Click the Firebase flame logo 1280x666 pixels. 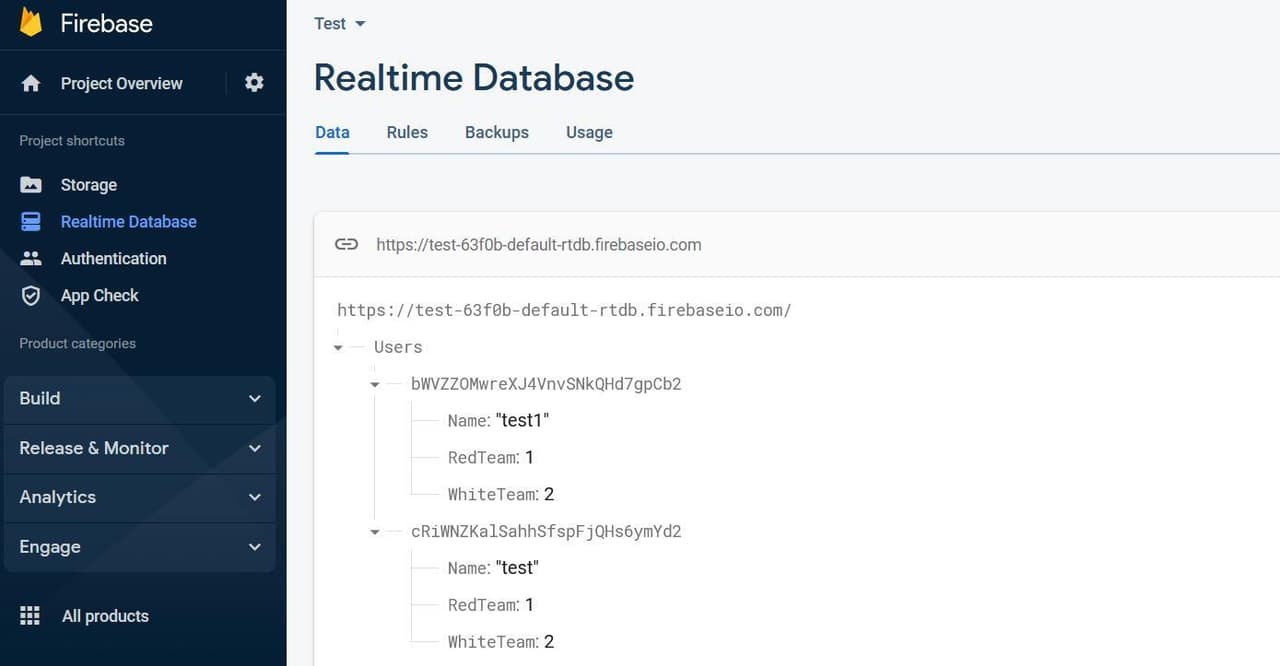31,22
